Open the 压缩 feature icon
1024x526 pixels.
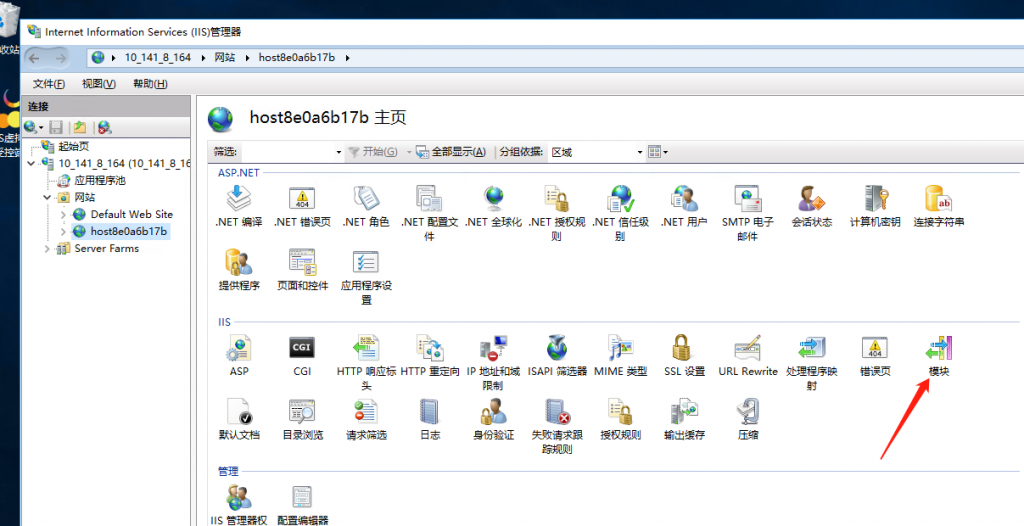748,419
